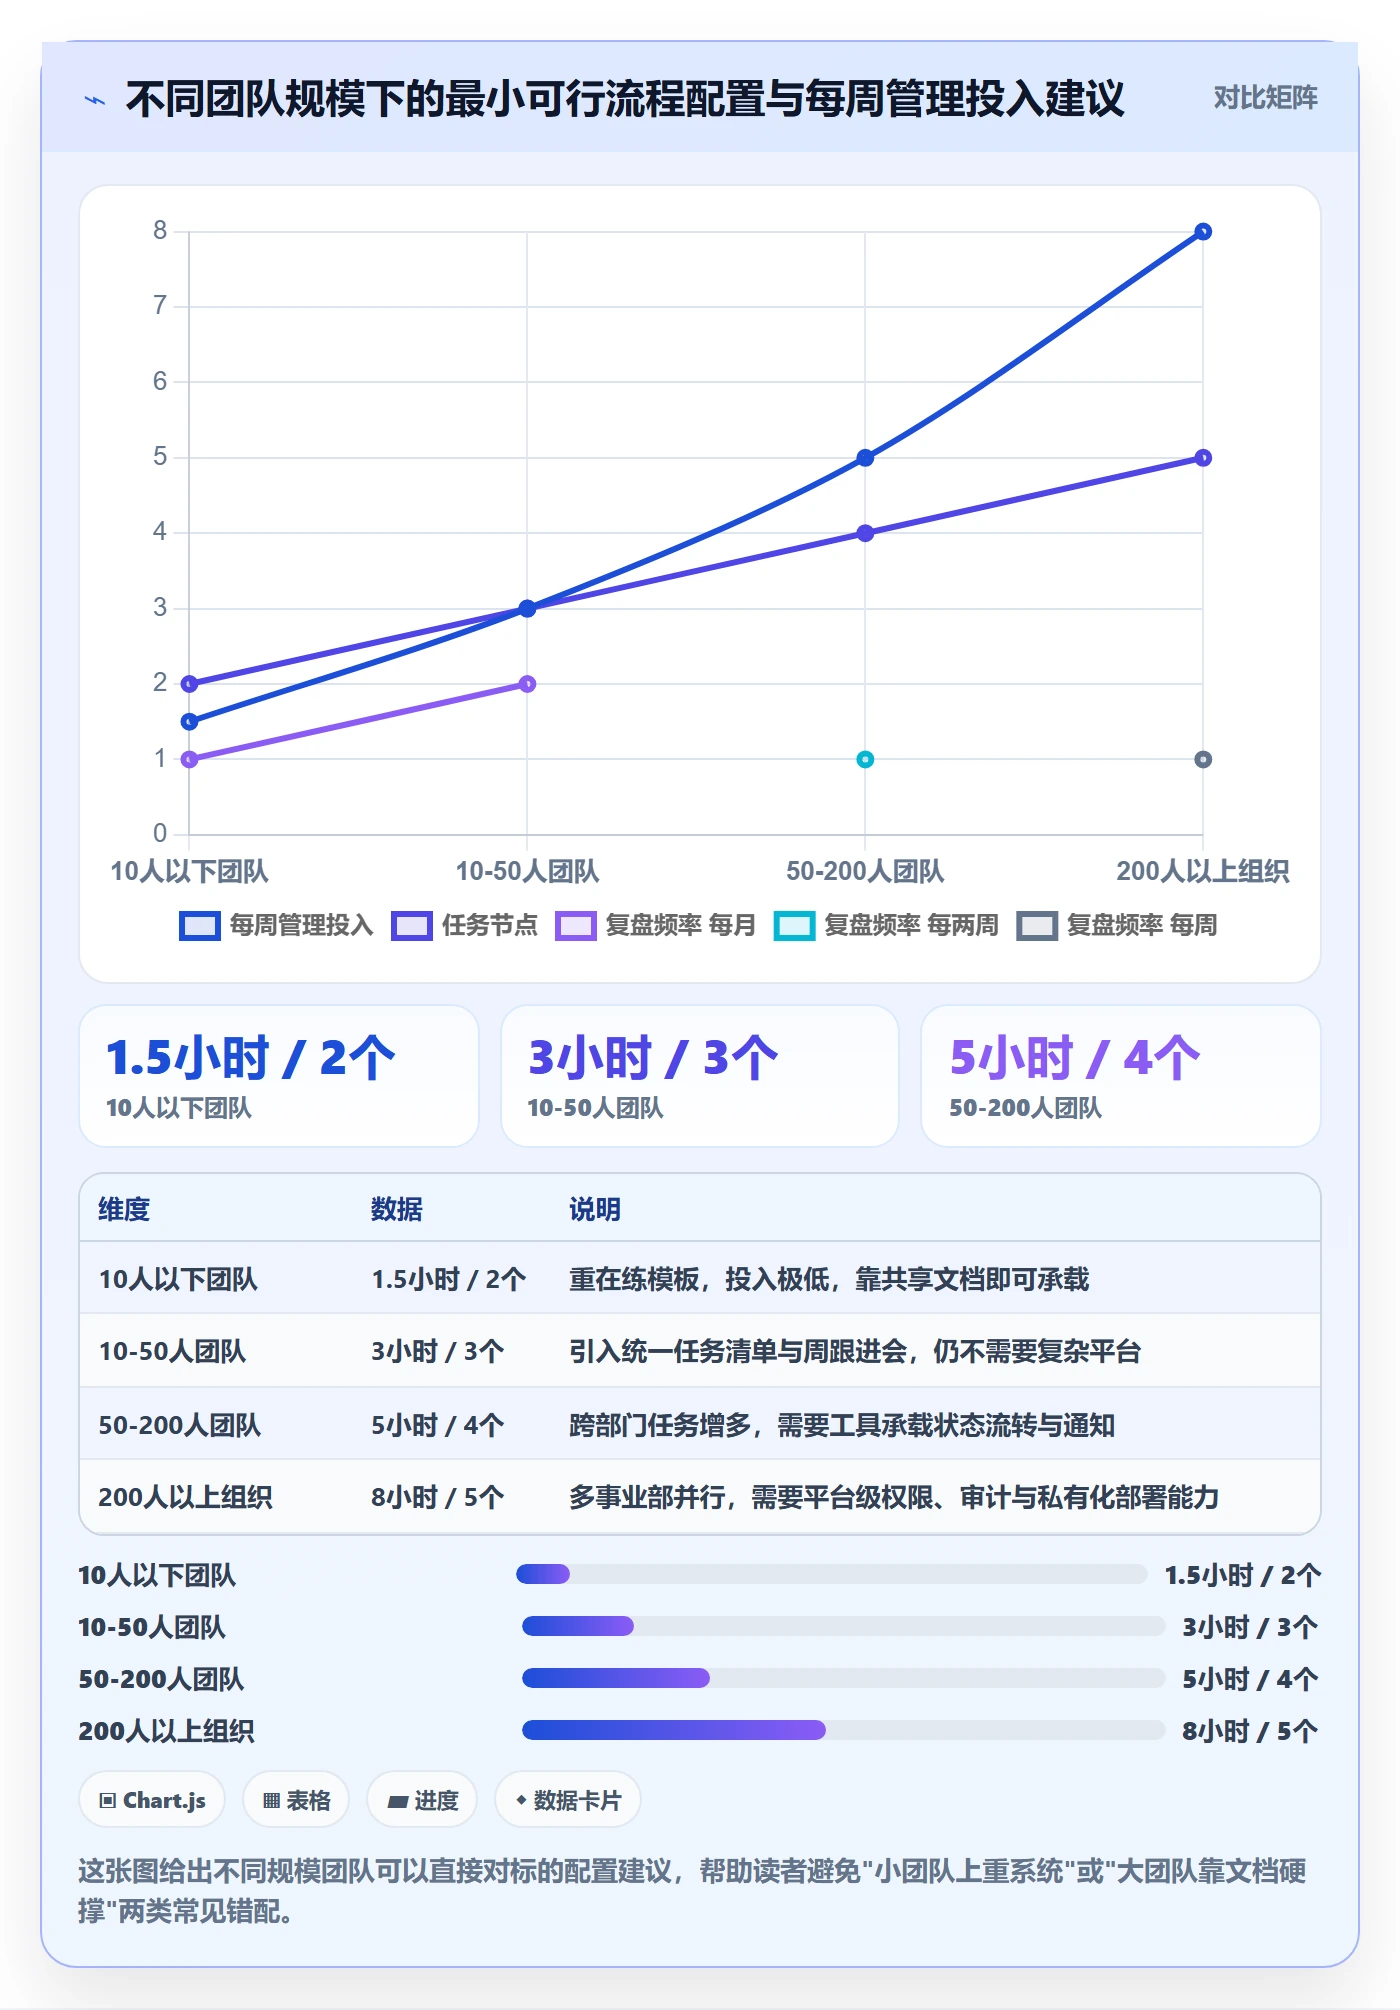
Task: Click the caption paragraph at the bottom
Action: (x=692, y=1890)
